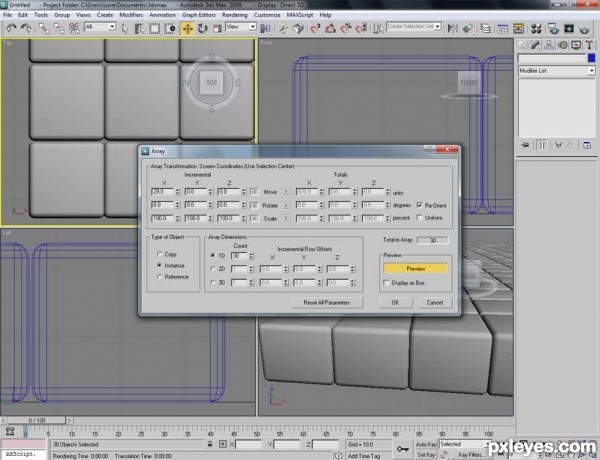Click Move right arrow to enable totals
Screen dimensions: 600x460
286,192
